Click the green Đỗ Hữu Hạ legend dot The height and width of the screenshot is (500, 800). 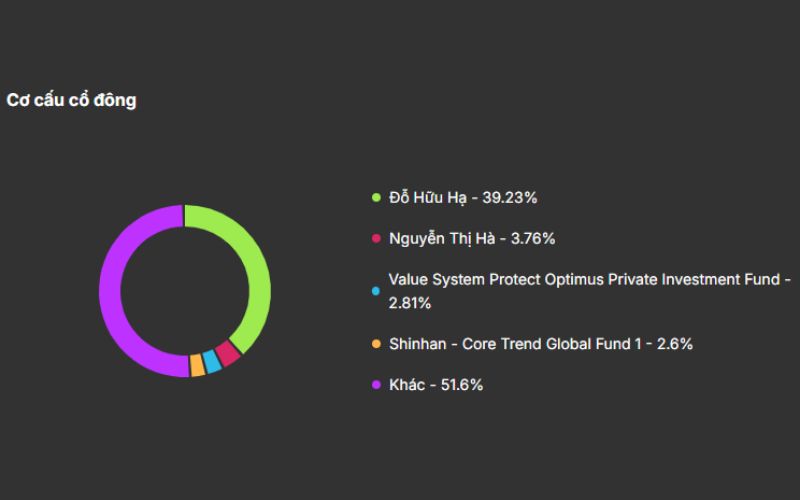[377, 198]
